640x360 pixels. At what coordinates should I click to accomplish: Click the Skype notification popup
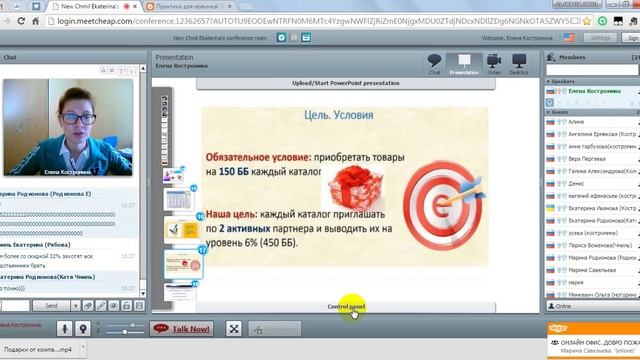click(593, 341)
